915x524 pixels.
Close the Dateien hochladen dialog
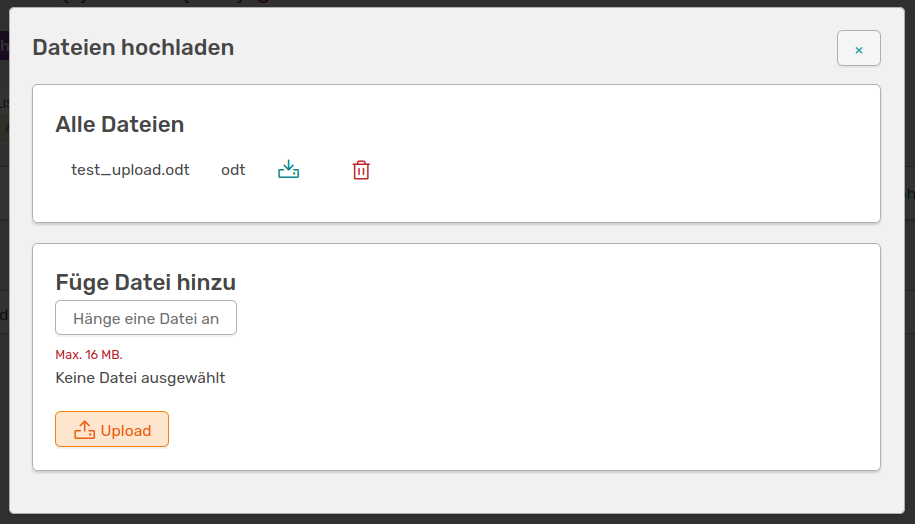(858, 49)
